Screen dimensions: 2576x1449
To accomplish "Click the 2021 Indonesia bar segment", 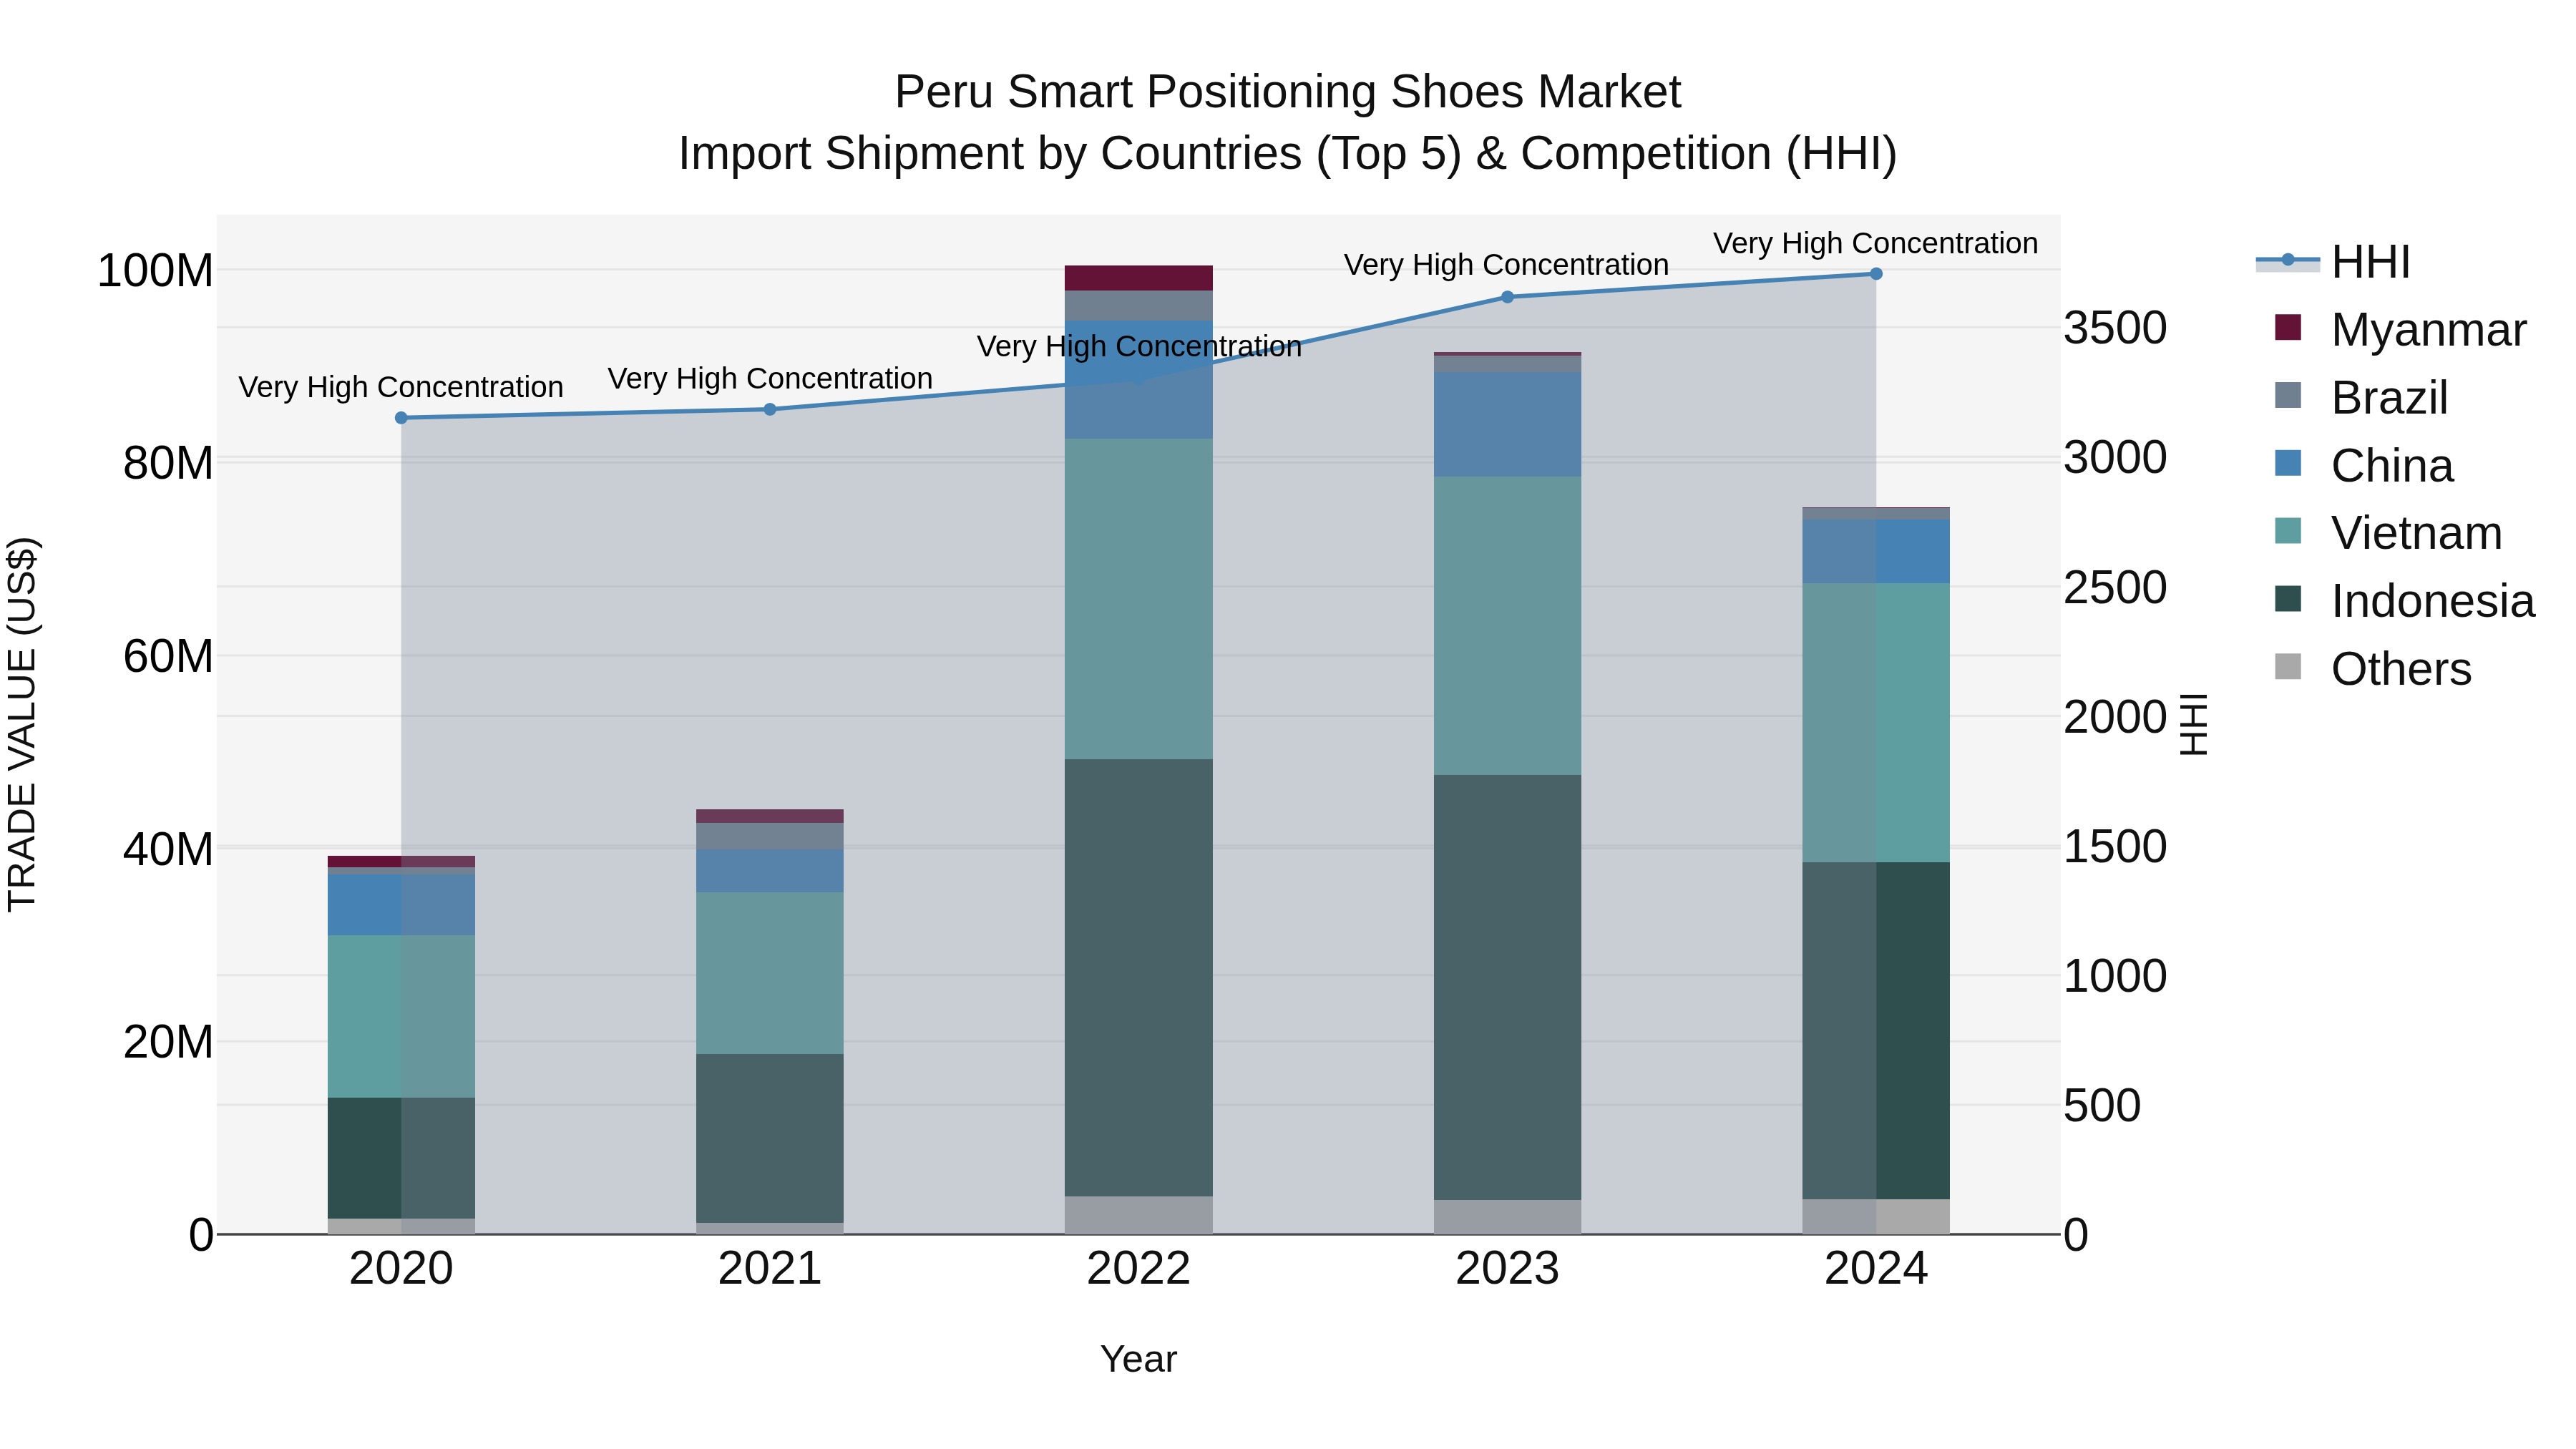I will click(x=770, y=1139).
